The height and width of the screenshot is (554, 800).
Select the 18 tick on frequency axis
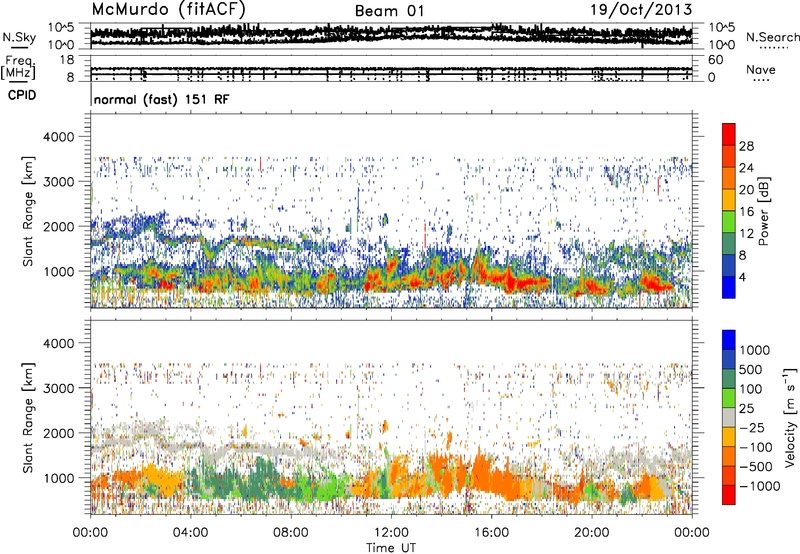coord(67,60)
